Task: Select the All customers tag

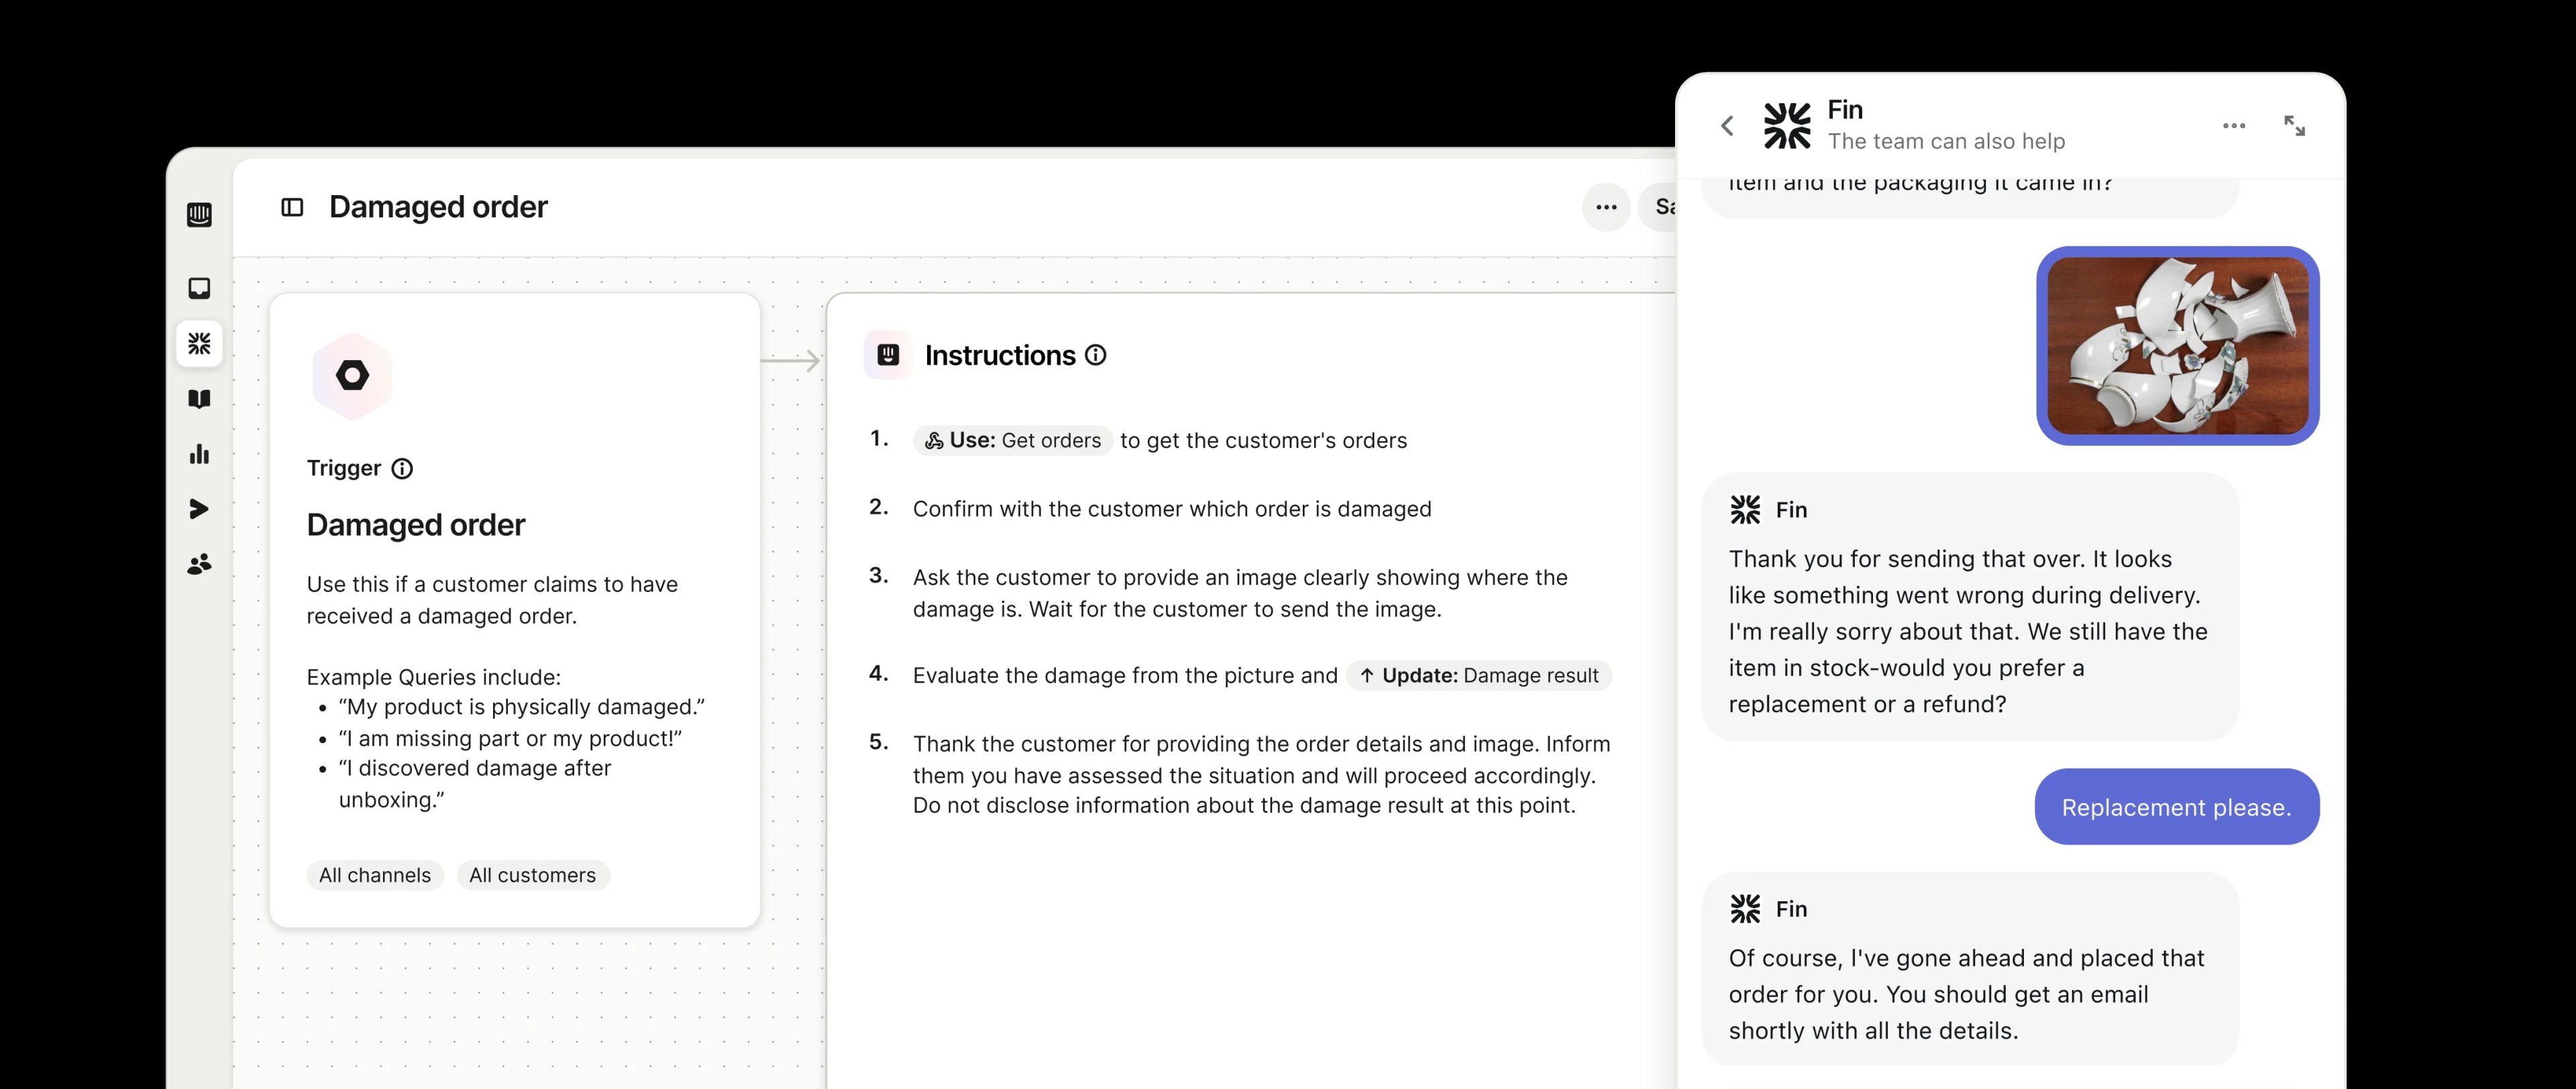Action: click(533, 875)
